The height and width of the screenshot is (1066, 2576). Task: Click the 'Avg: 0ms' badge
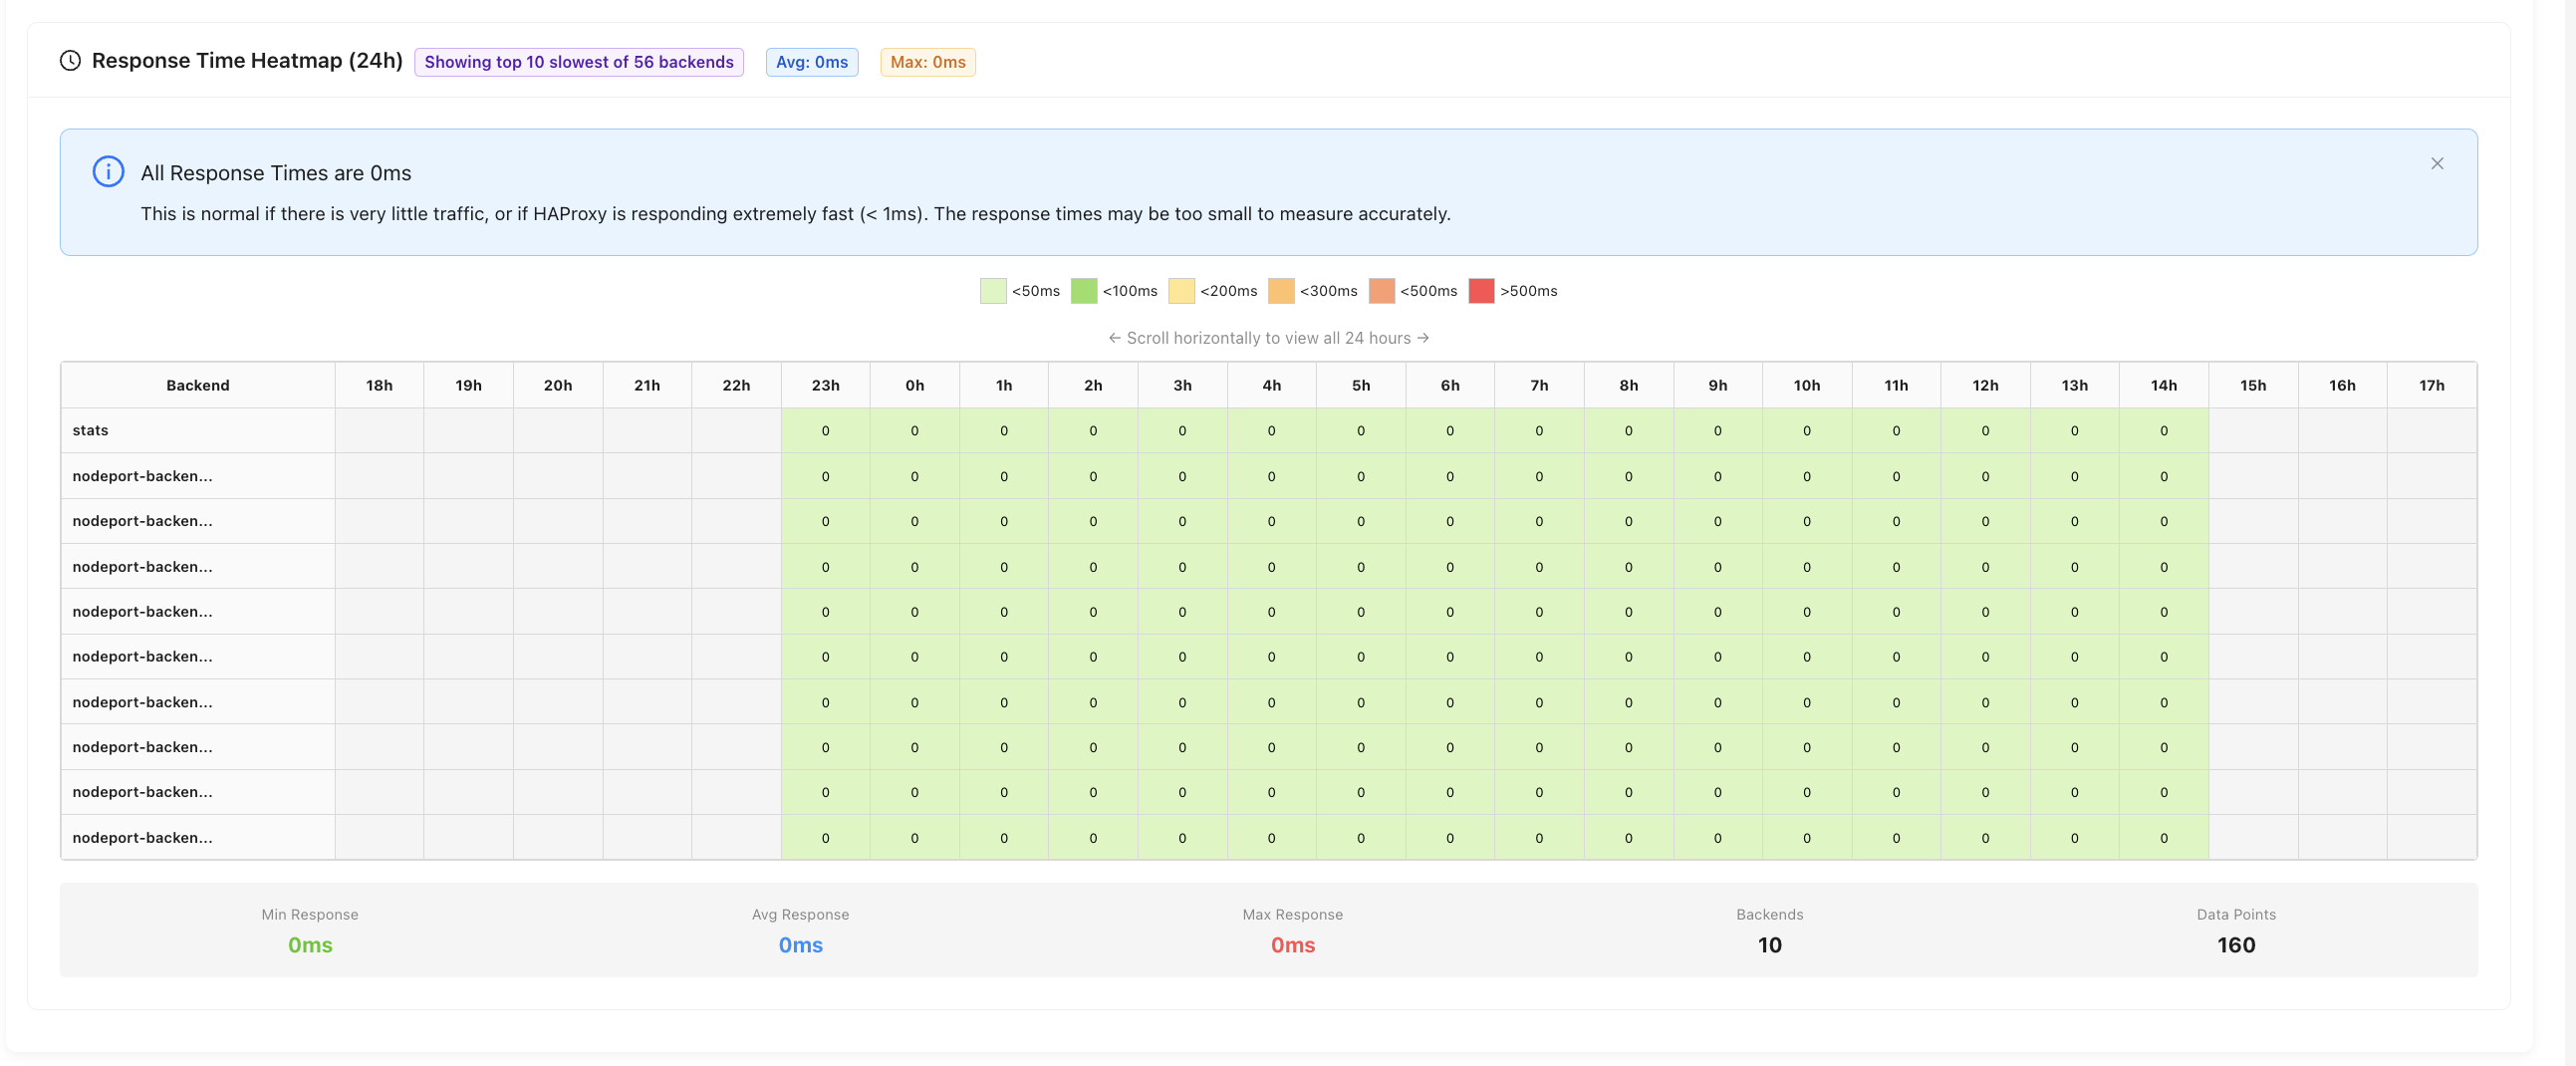812,62
